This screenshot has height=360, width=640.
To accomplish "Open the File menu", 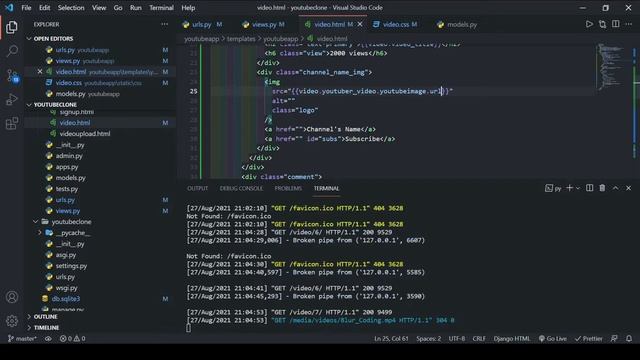I will tap(26, 8).
